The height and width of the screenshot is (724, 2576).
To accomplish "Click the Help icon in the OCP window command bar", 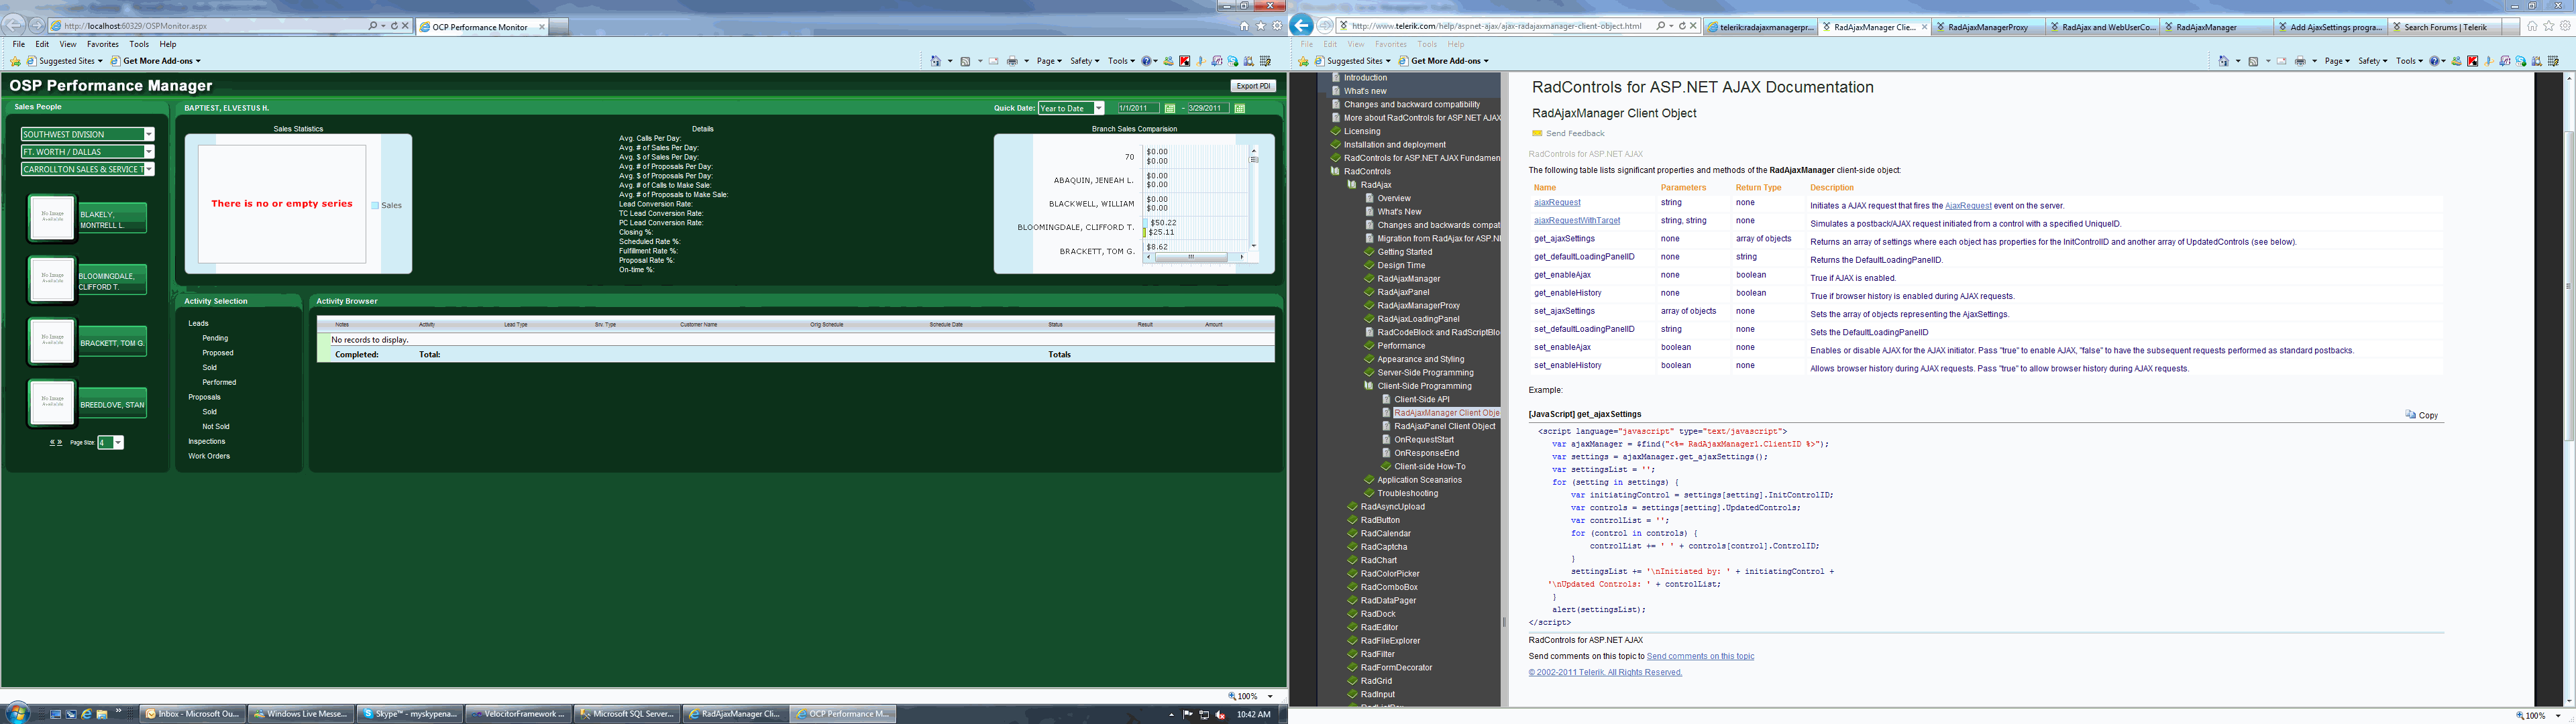I will point(1146,61).
